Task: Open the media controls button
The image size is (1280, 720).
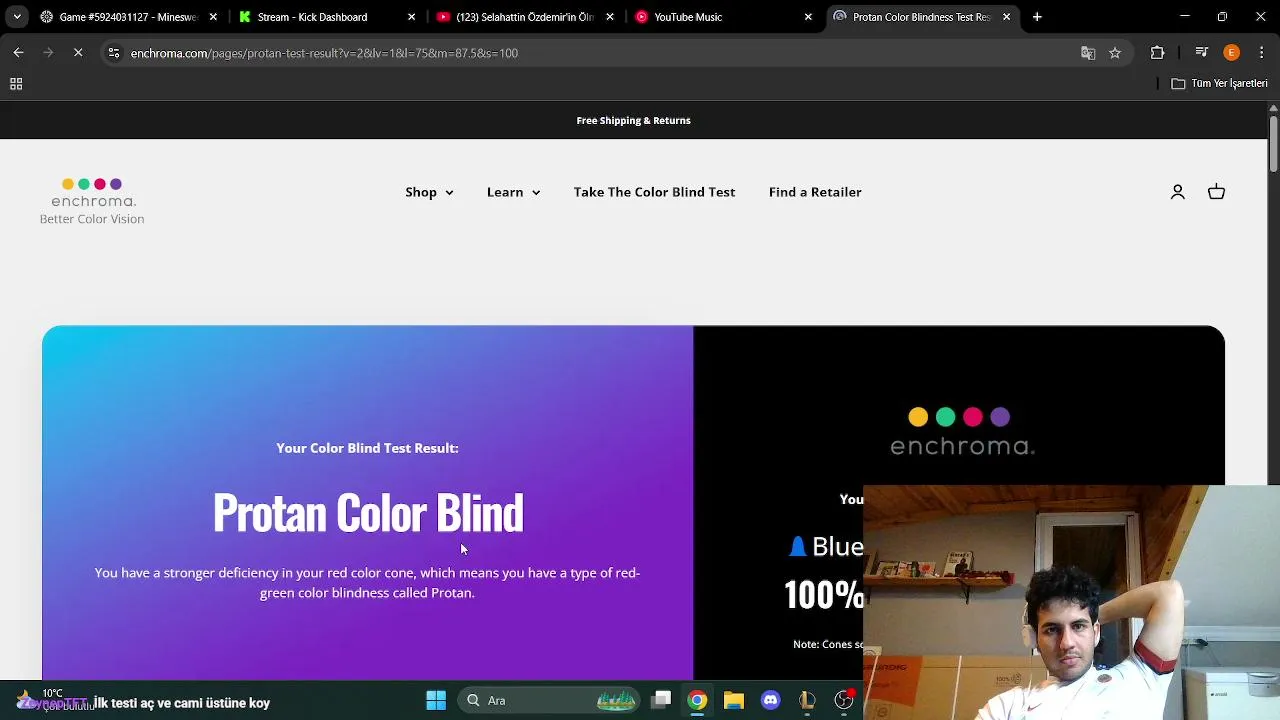Action: [x=1202, y=53]
